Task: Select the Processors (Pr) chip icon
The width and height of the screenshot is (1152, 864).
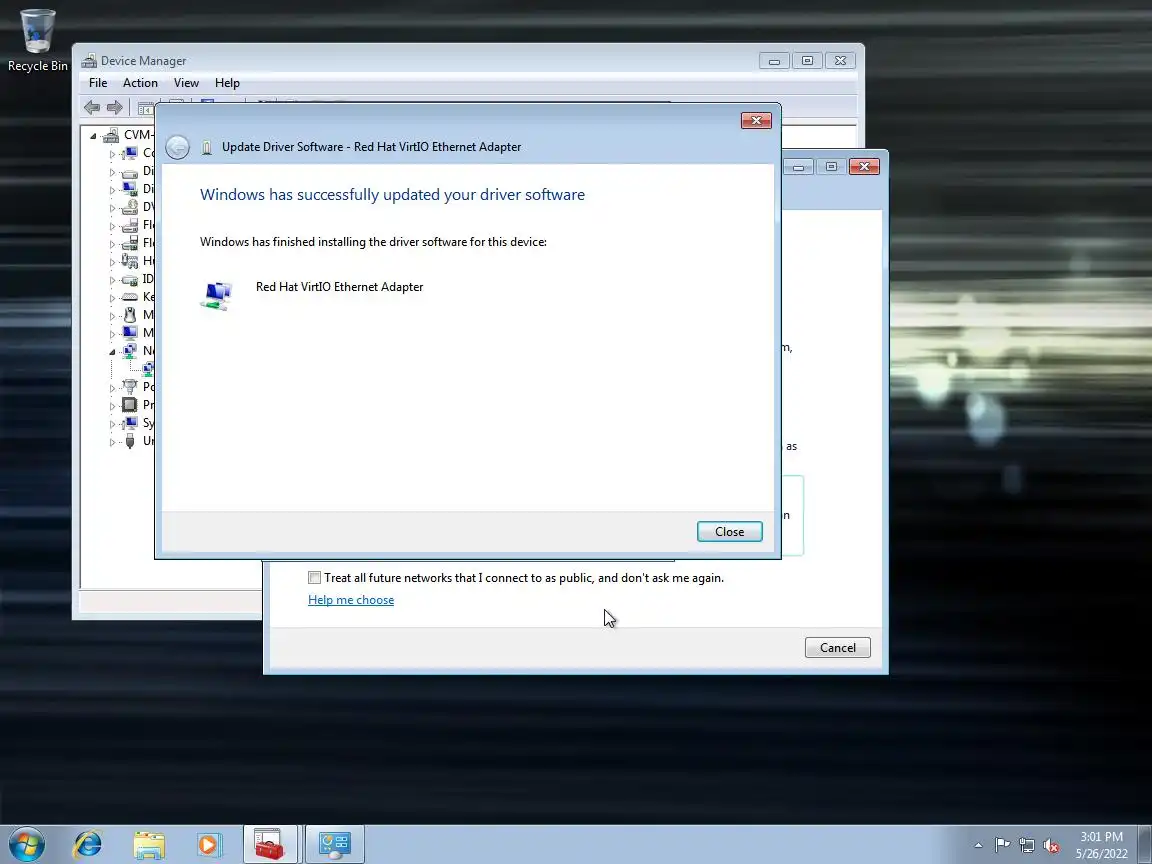Action: coord(129,405)
